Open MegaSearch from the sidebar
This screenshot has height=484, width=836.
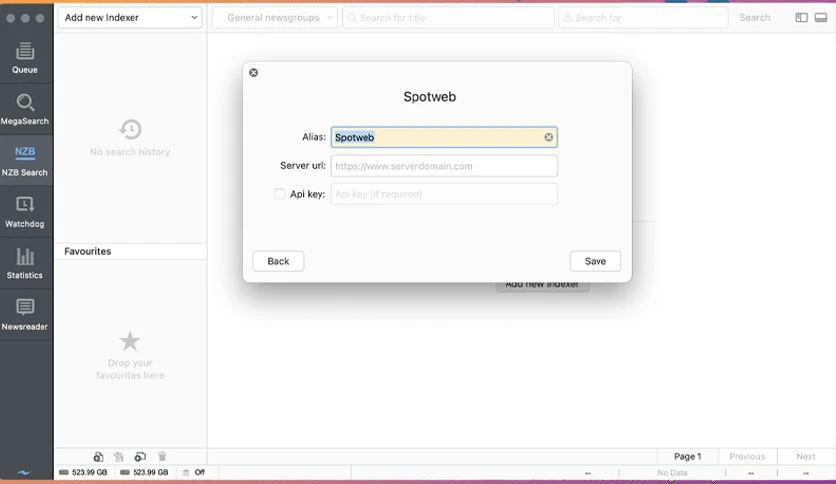point(25,109)
